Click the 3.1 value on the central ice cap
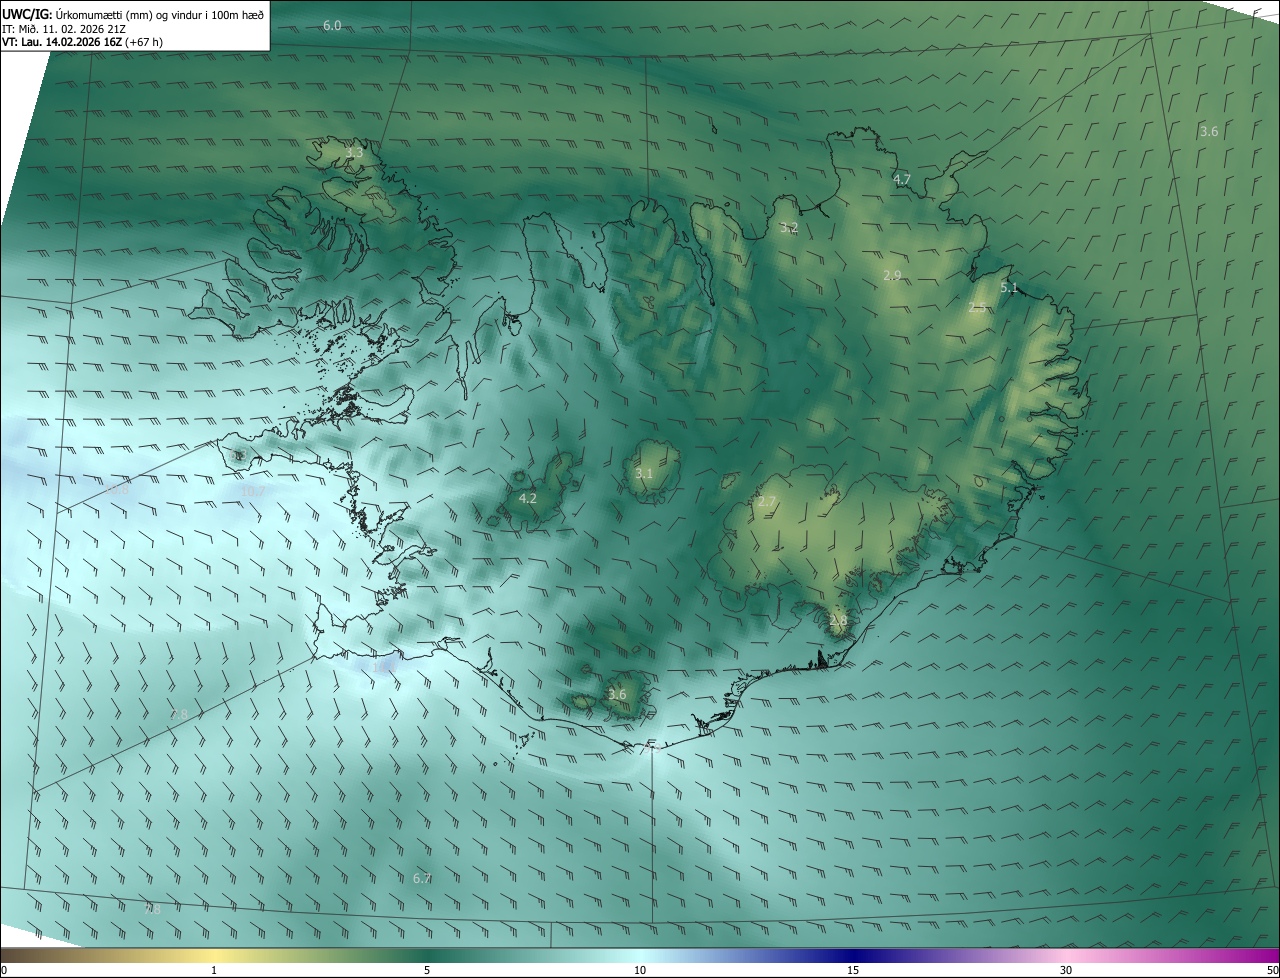The height and width of the screenshot is (978, 1280). (644, 473)
